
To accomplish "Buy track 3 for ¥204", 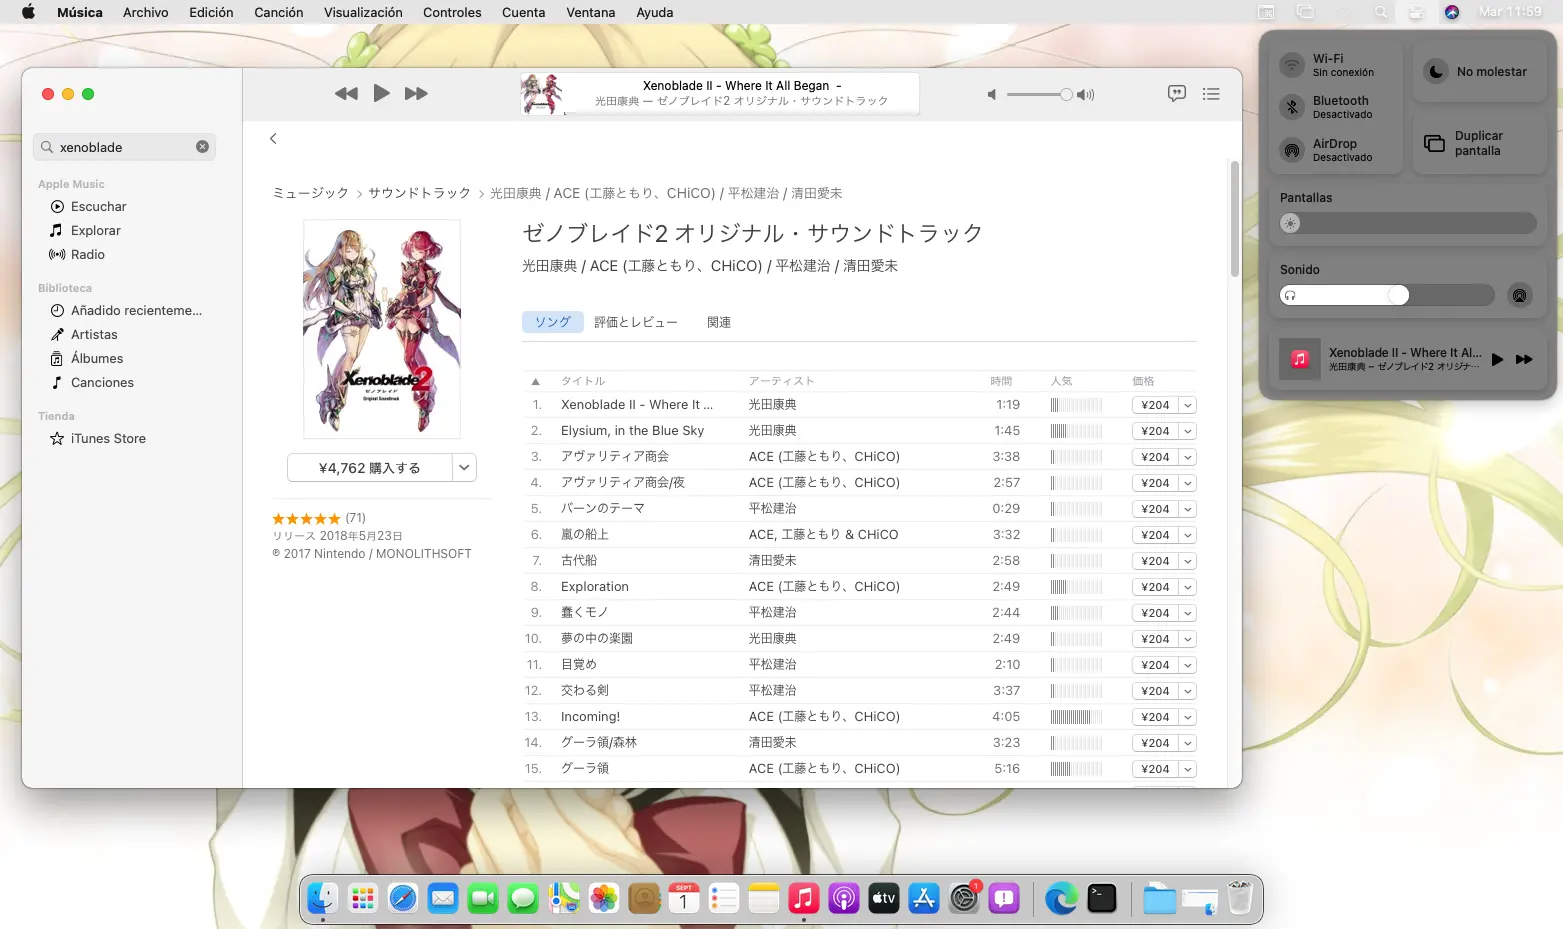I will coord(1155,457).
